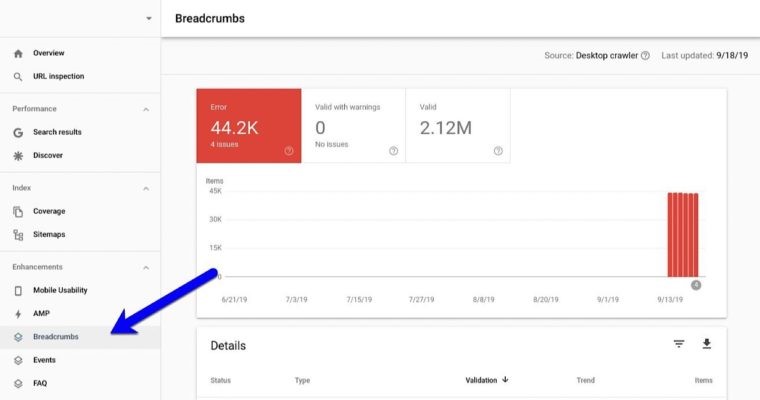Go to Overview page
Screen dimensions: 760x400
pos(48,53)
